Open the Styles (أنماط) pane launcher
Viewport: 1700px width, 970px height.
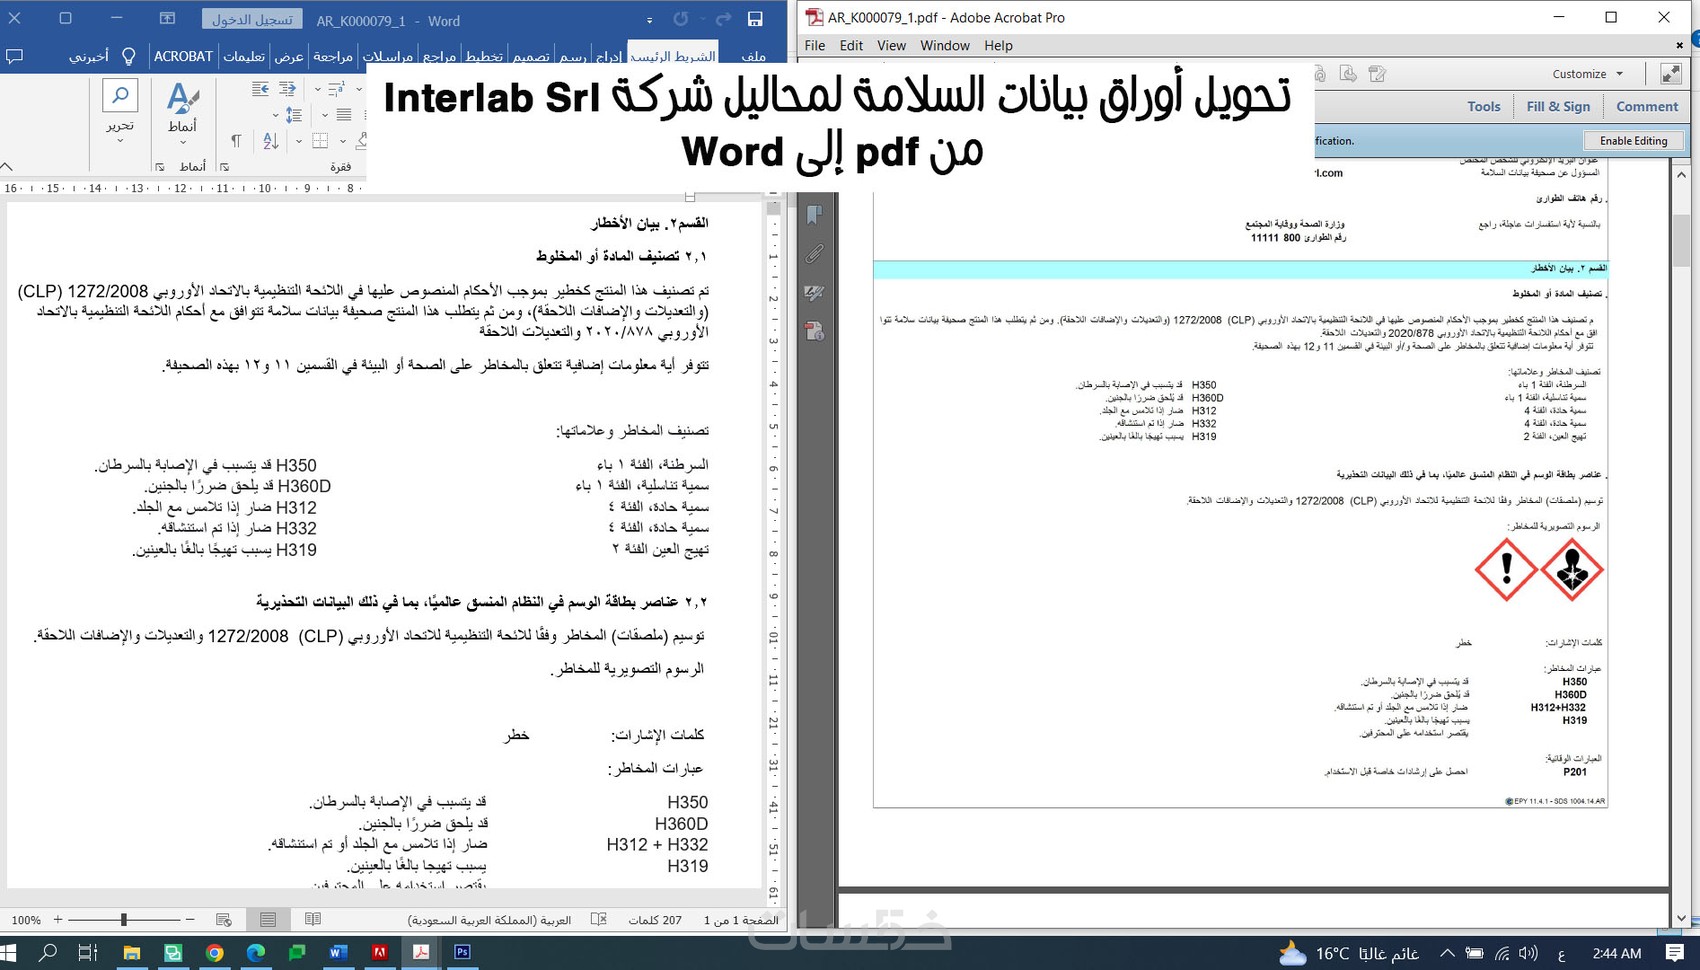coord(160,167)
